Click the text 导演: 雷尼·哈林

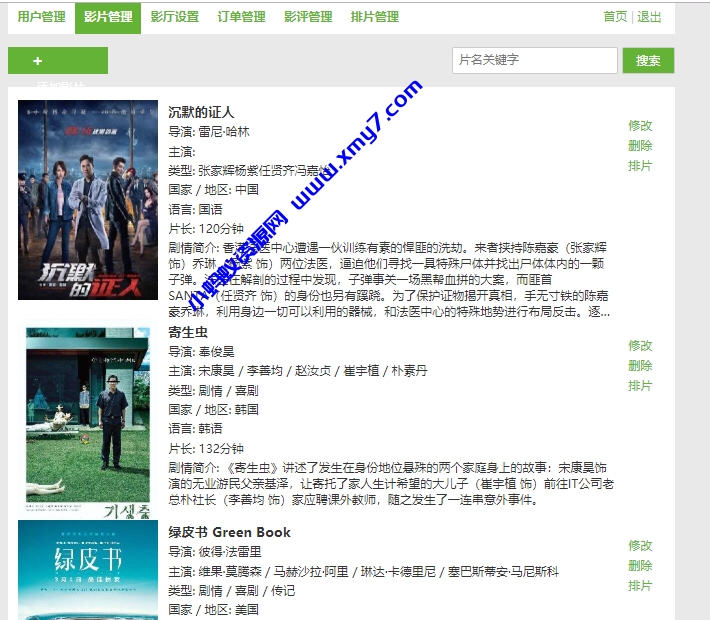[209, 132]
